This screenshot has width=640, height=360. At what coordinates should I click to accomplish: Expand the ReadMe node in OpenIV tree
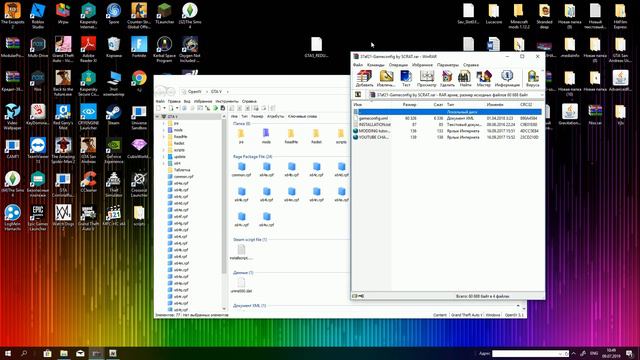click(x=164, y=137)
